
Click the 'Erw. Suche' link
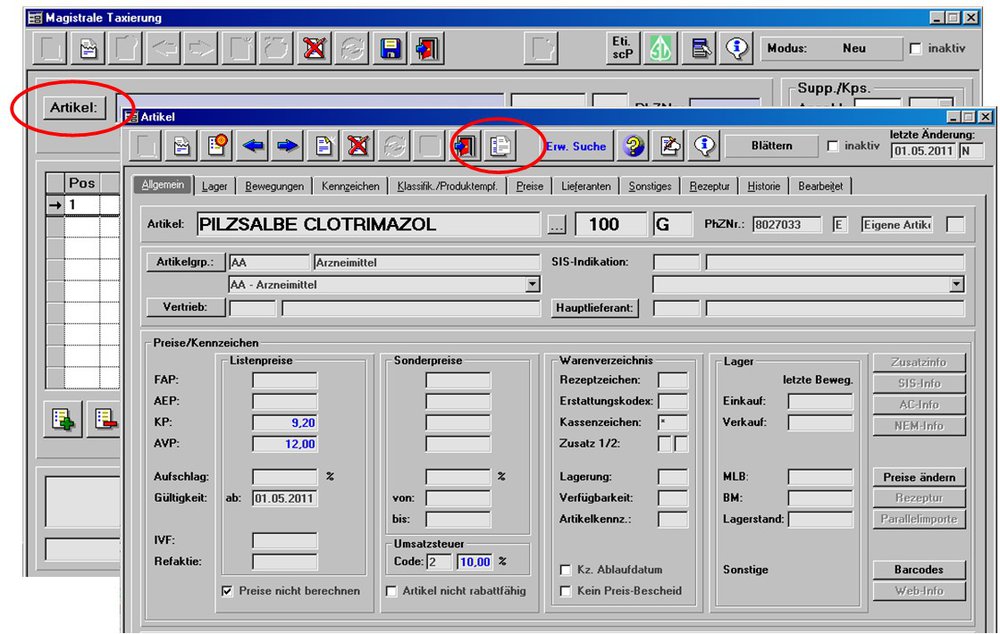576,147
